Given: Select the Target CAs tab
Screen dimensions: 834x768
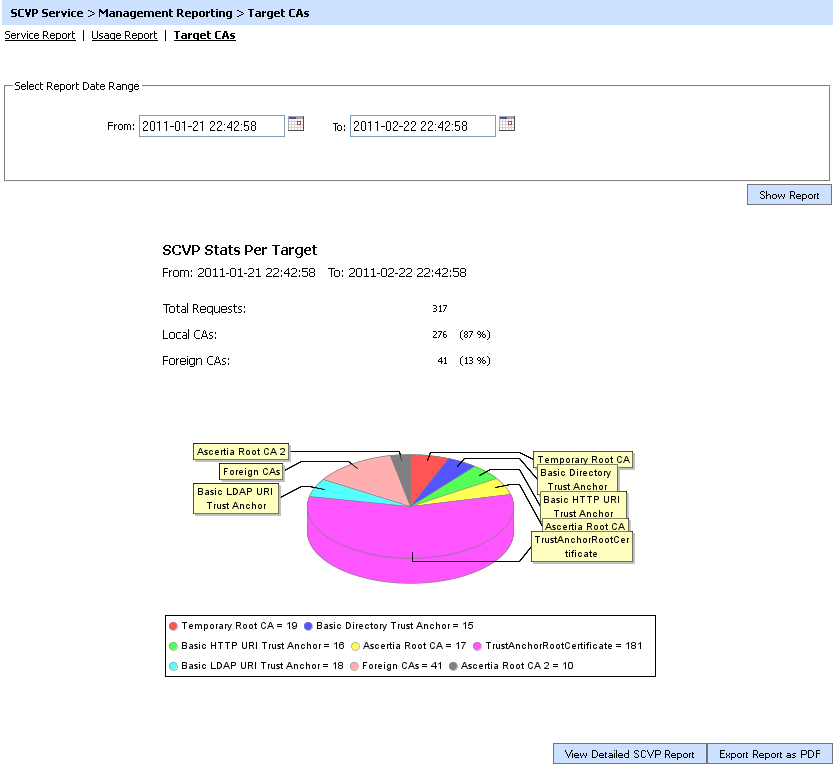Looking at the screenshot, I should point(205,35).
